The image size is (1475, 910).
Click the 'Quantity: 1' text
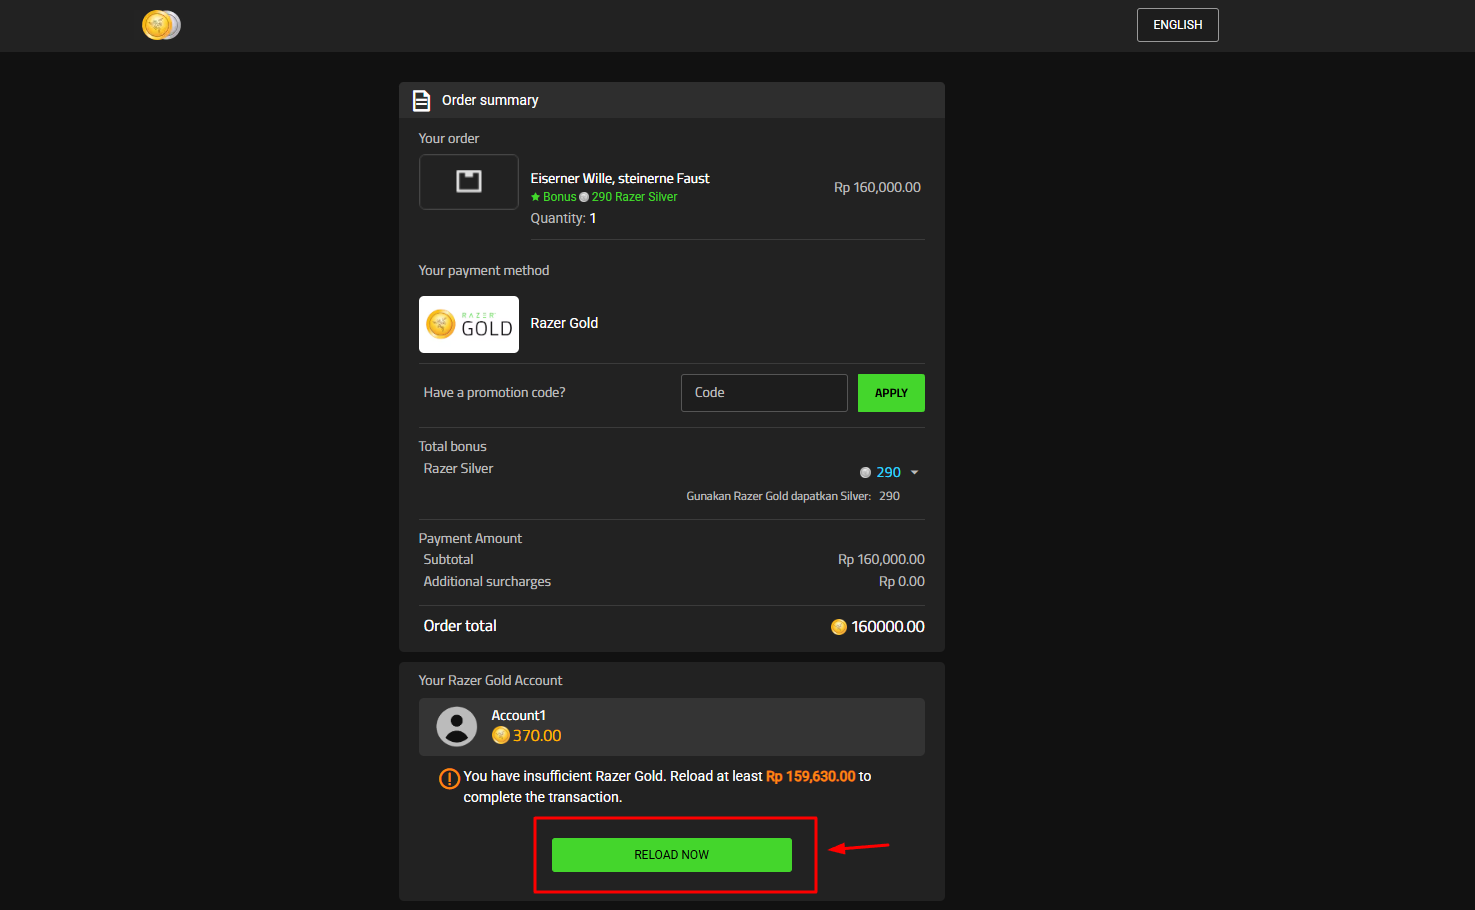(563, 218)
